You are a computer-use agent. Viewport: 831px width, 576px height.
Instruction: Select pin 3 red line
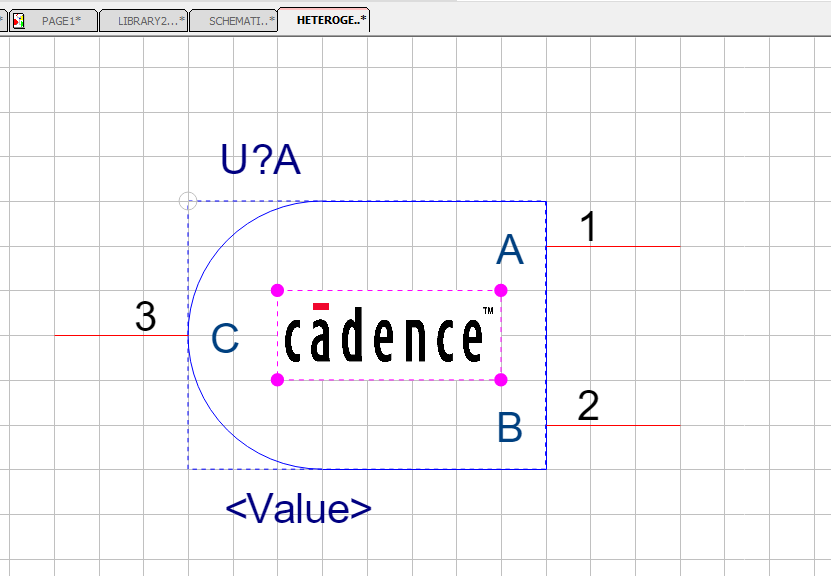(121, 335)
